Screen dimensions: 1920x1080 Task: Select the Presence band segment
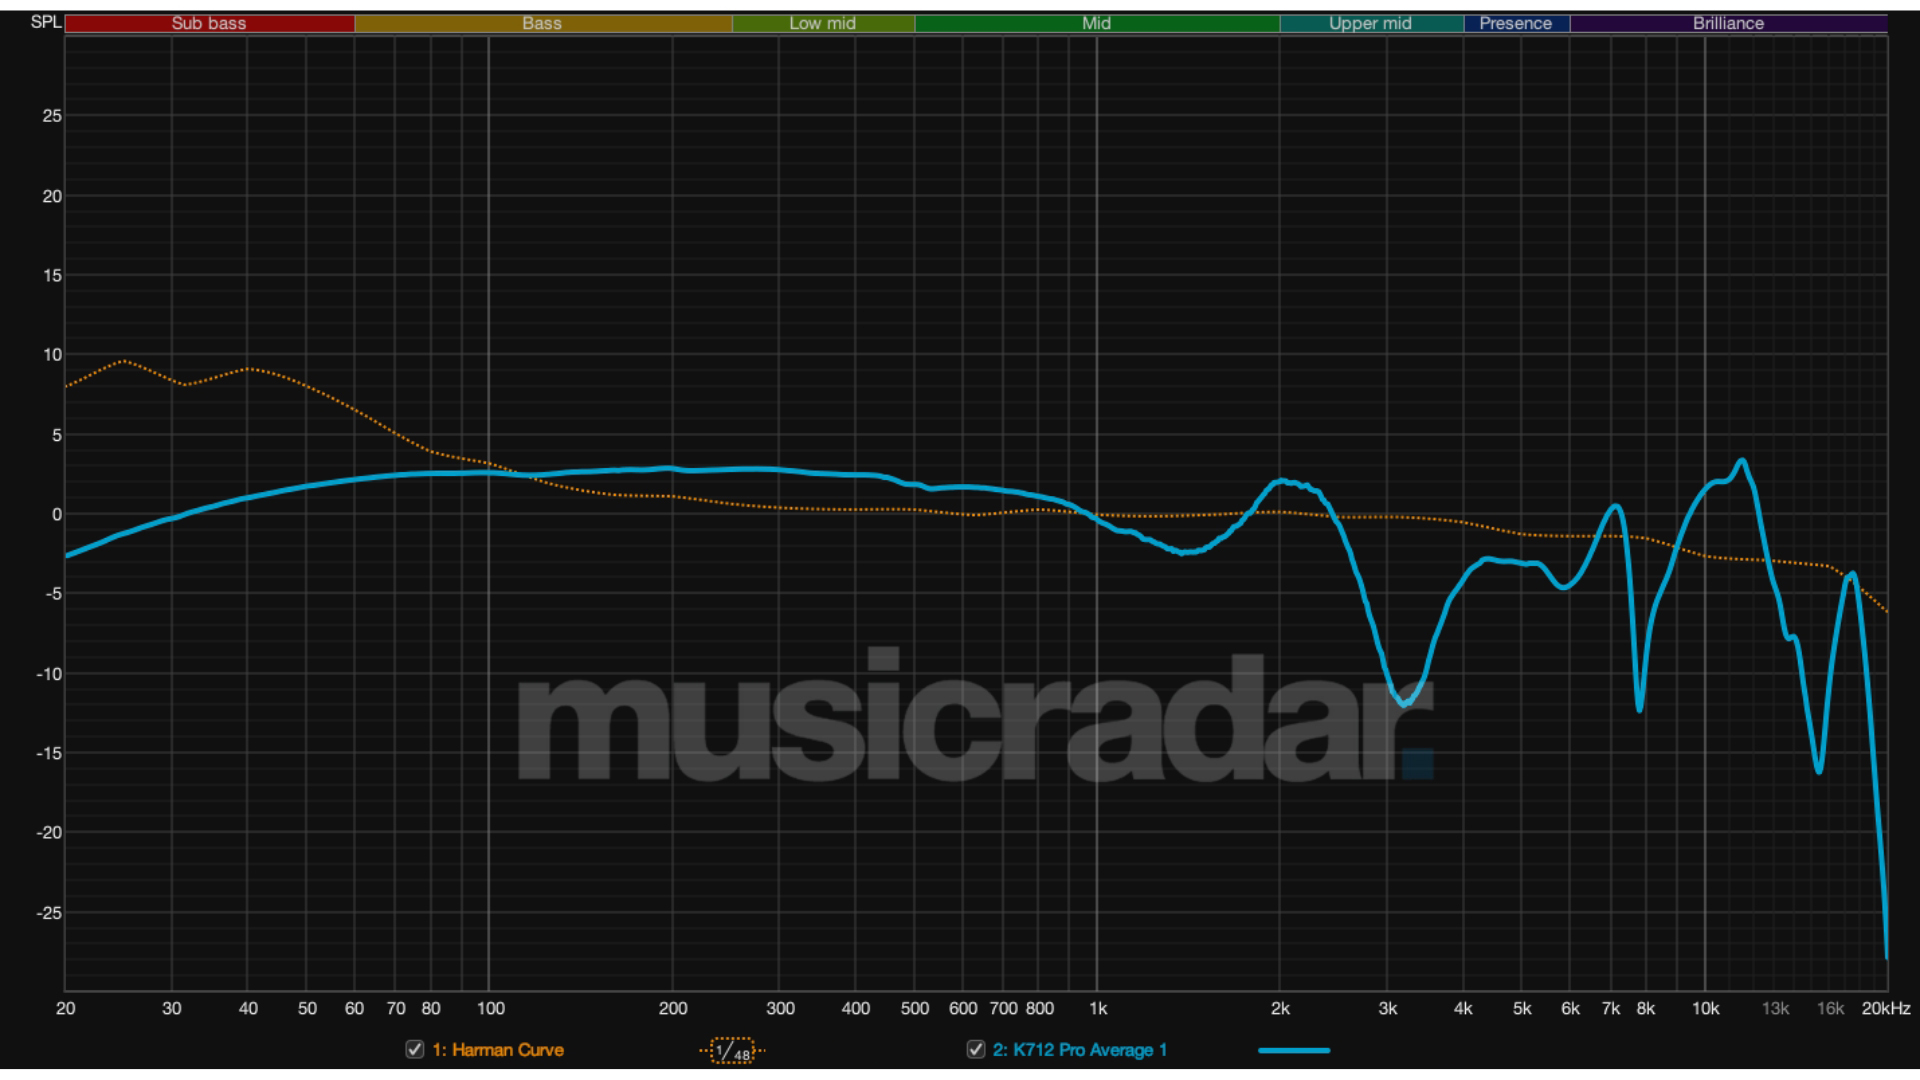[1516, 22]
